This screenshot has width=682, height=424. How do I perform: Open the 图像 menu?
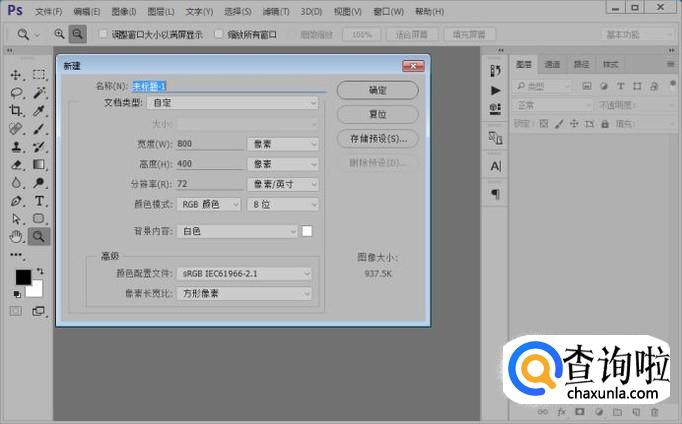pos(124,12)
